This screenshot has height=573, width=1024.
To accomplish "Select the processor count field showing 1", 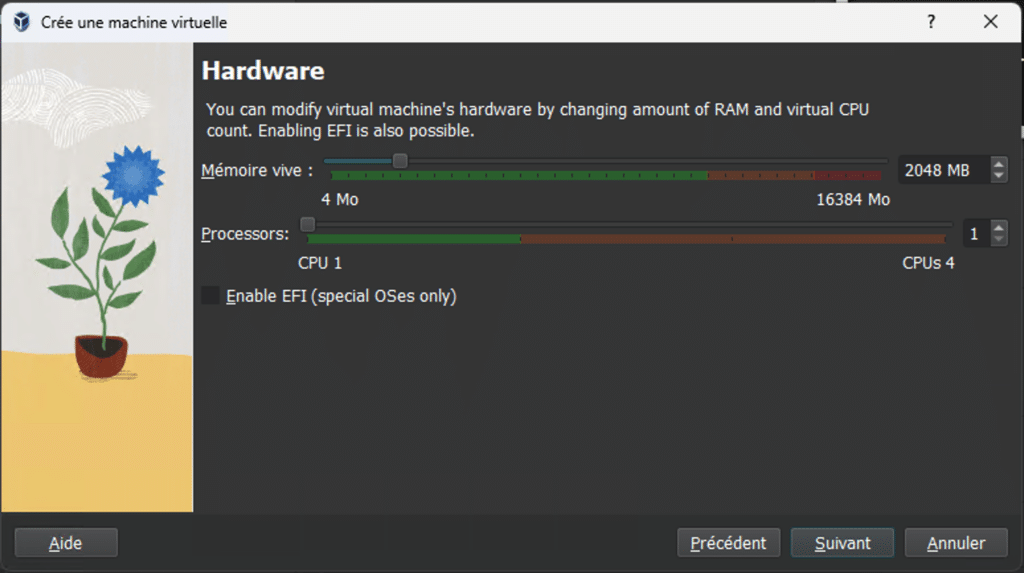I will click(976, 234).
